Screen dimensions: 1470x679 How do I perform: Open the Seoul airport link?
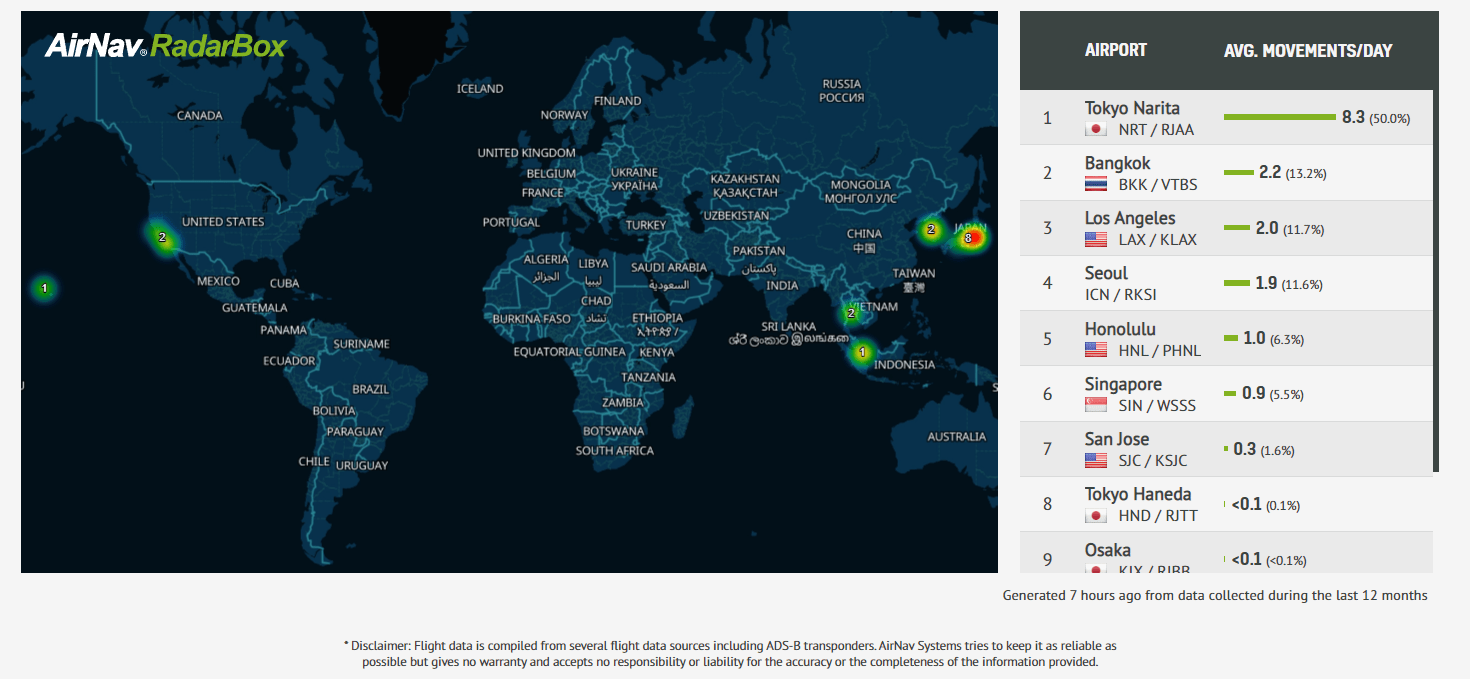[1106, 273]
